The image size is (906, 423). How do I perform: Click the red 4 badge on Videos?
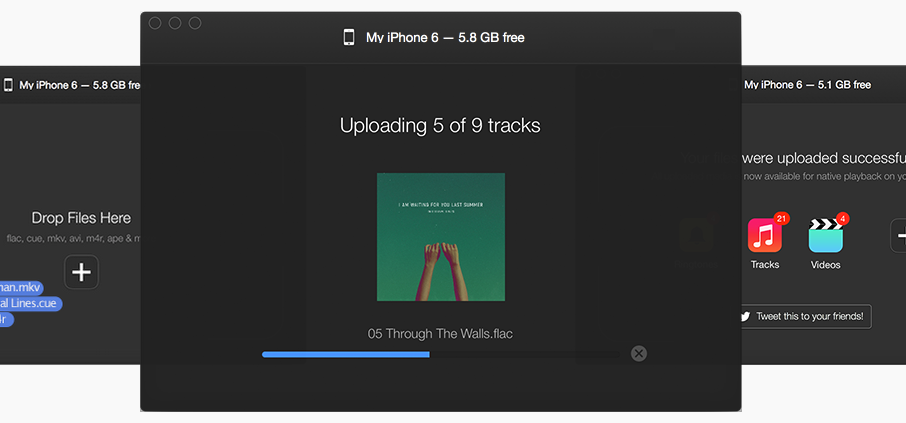coord(842,218)
